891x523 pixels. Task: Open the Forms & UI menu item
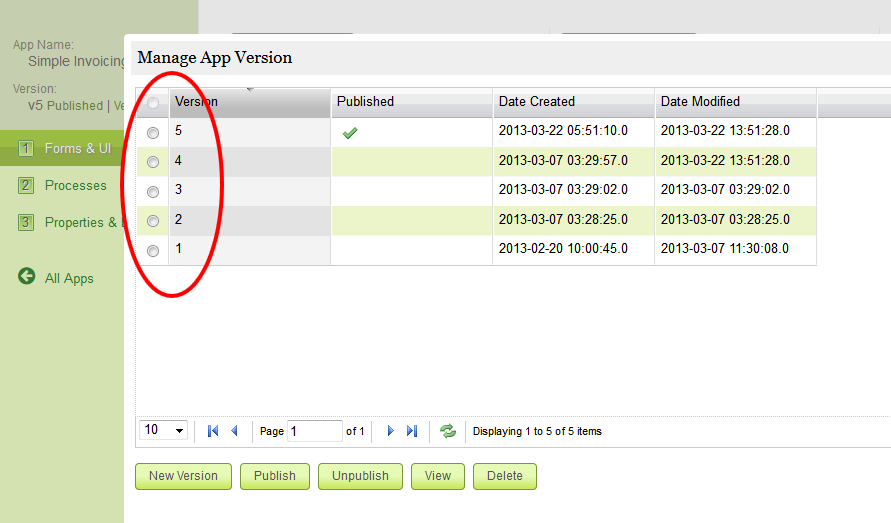[77, 148]
